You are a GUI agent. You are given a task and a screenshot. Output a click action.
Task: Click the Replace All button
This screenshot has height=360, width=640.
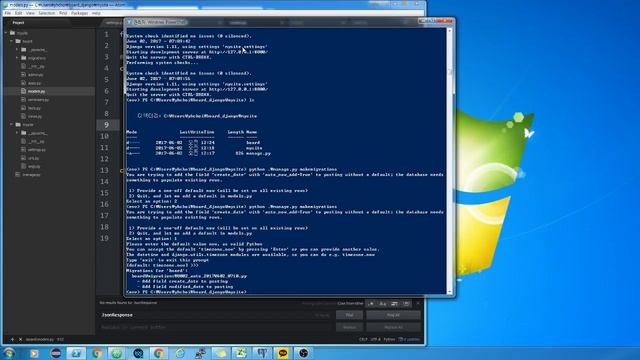point(393,327)
